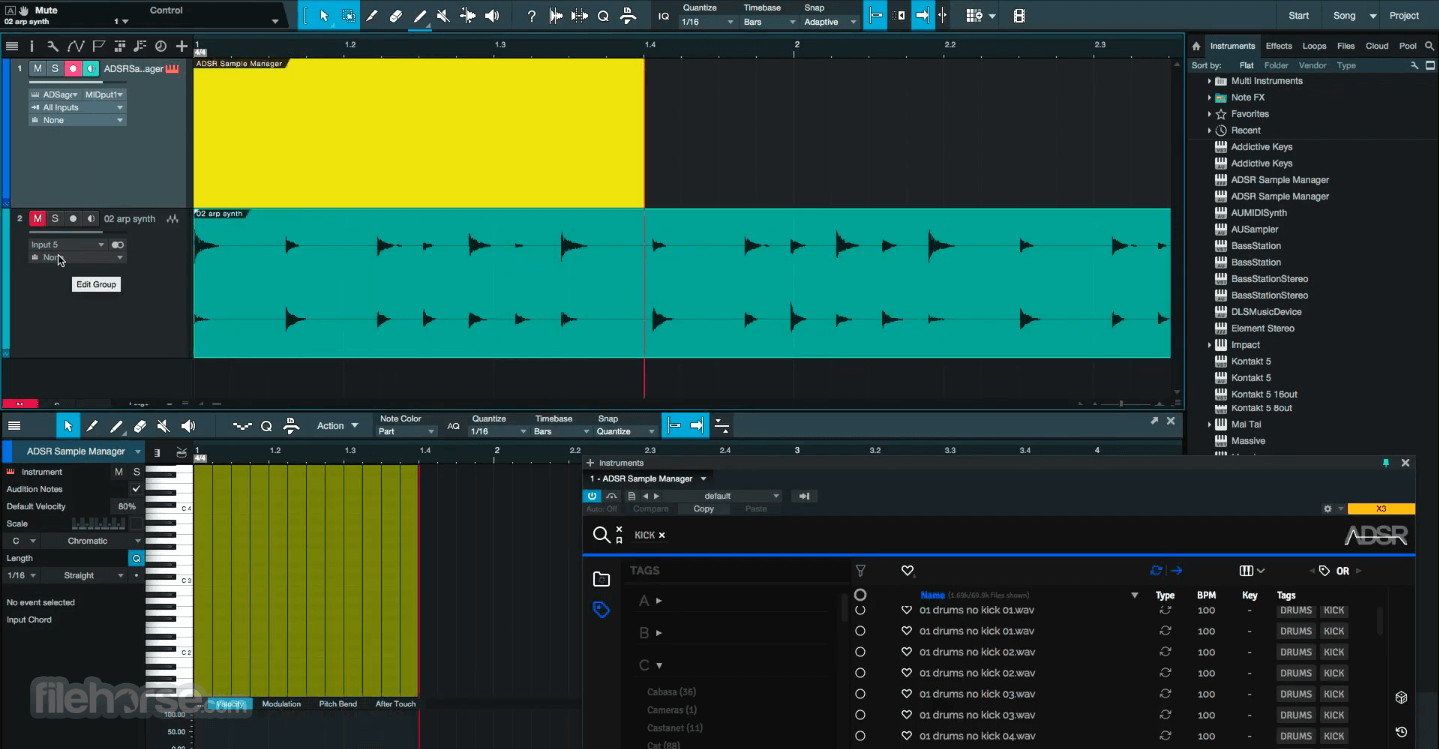This screenshot has width=1439, height=749.
Task: Unmute track 2 arp synth
Action: pos(37,219)
